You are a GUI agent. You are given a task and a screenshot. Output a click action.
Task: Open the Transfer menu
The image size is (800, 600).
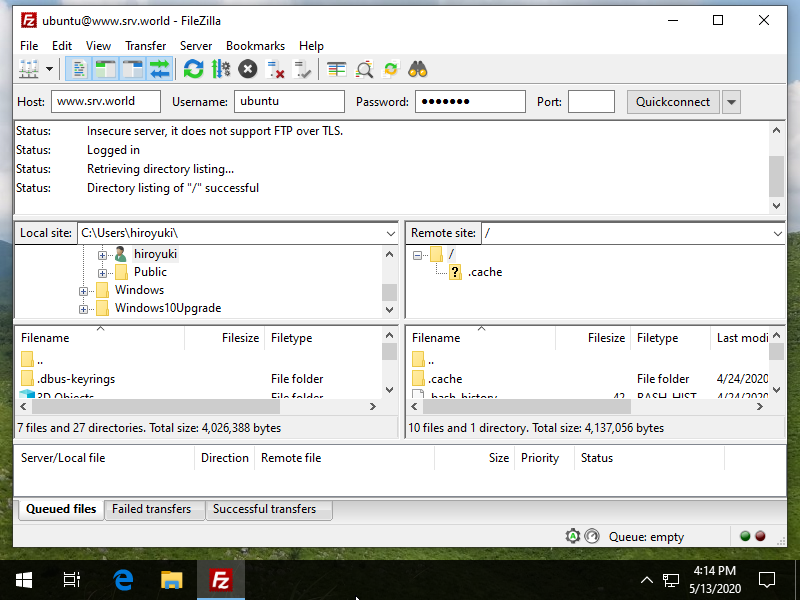coord(146,46)
